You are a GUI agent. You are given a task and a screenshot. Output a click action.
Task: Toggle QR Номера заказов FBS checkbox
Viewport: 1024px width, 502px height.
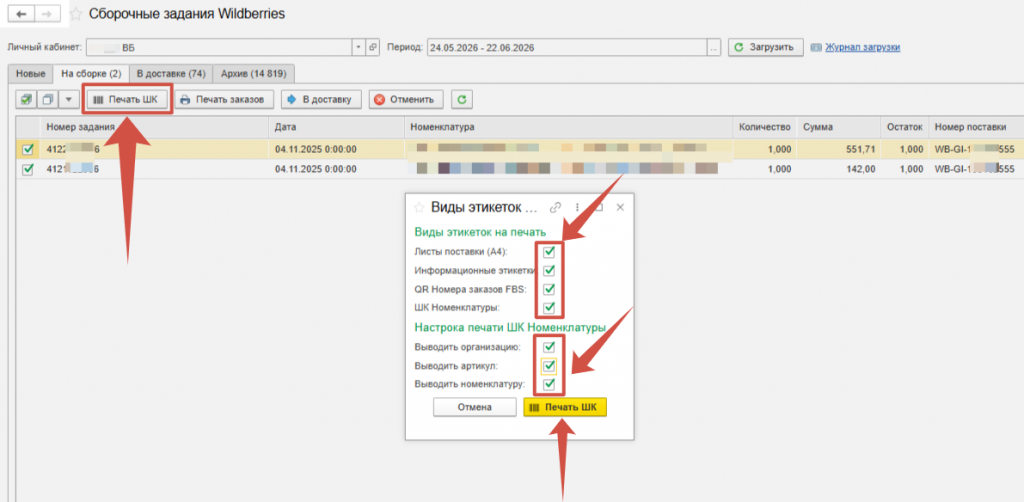[549, 289]
